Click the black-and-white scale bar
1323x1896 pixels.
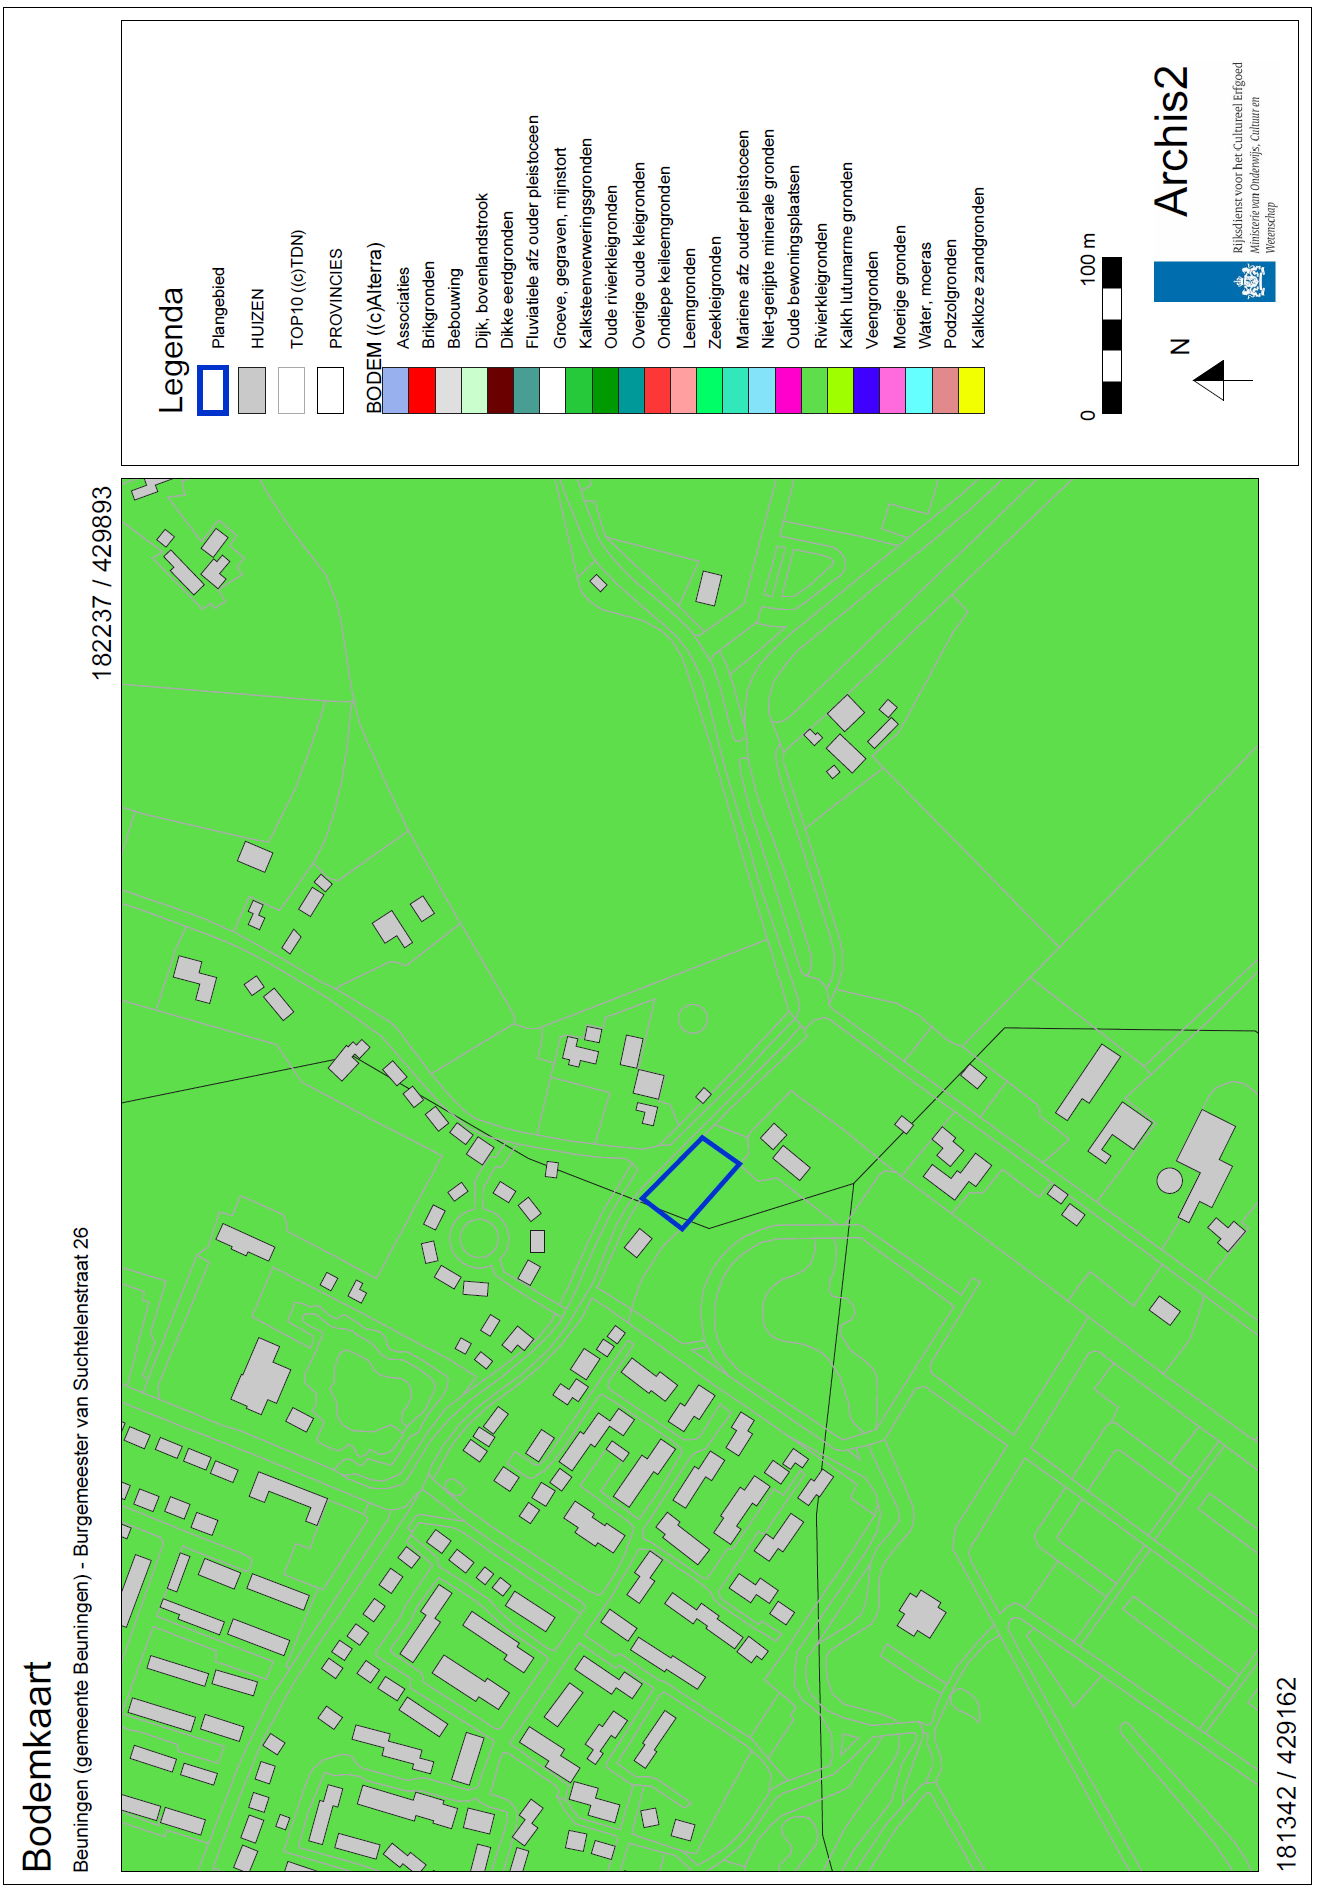click(x=1111, y=335)
